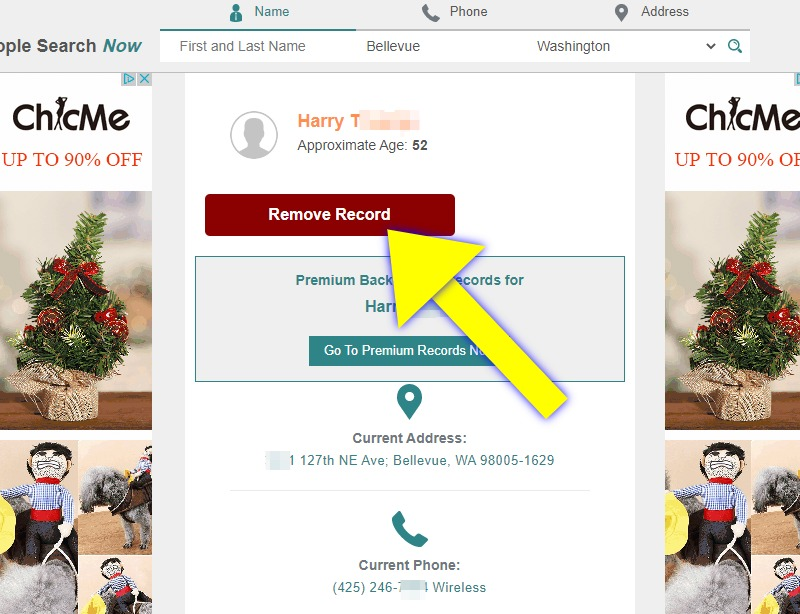Image resolution: width=800 pixels, height=614 pixels.
Task: Click the gray profile avatar icon
Action: tap(254, 135)
